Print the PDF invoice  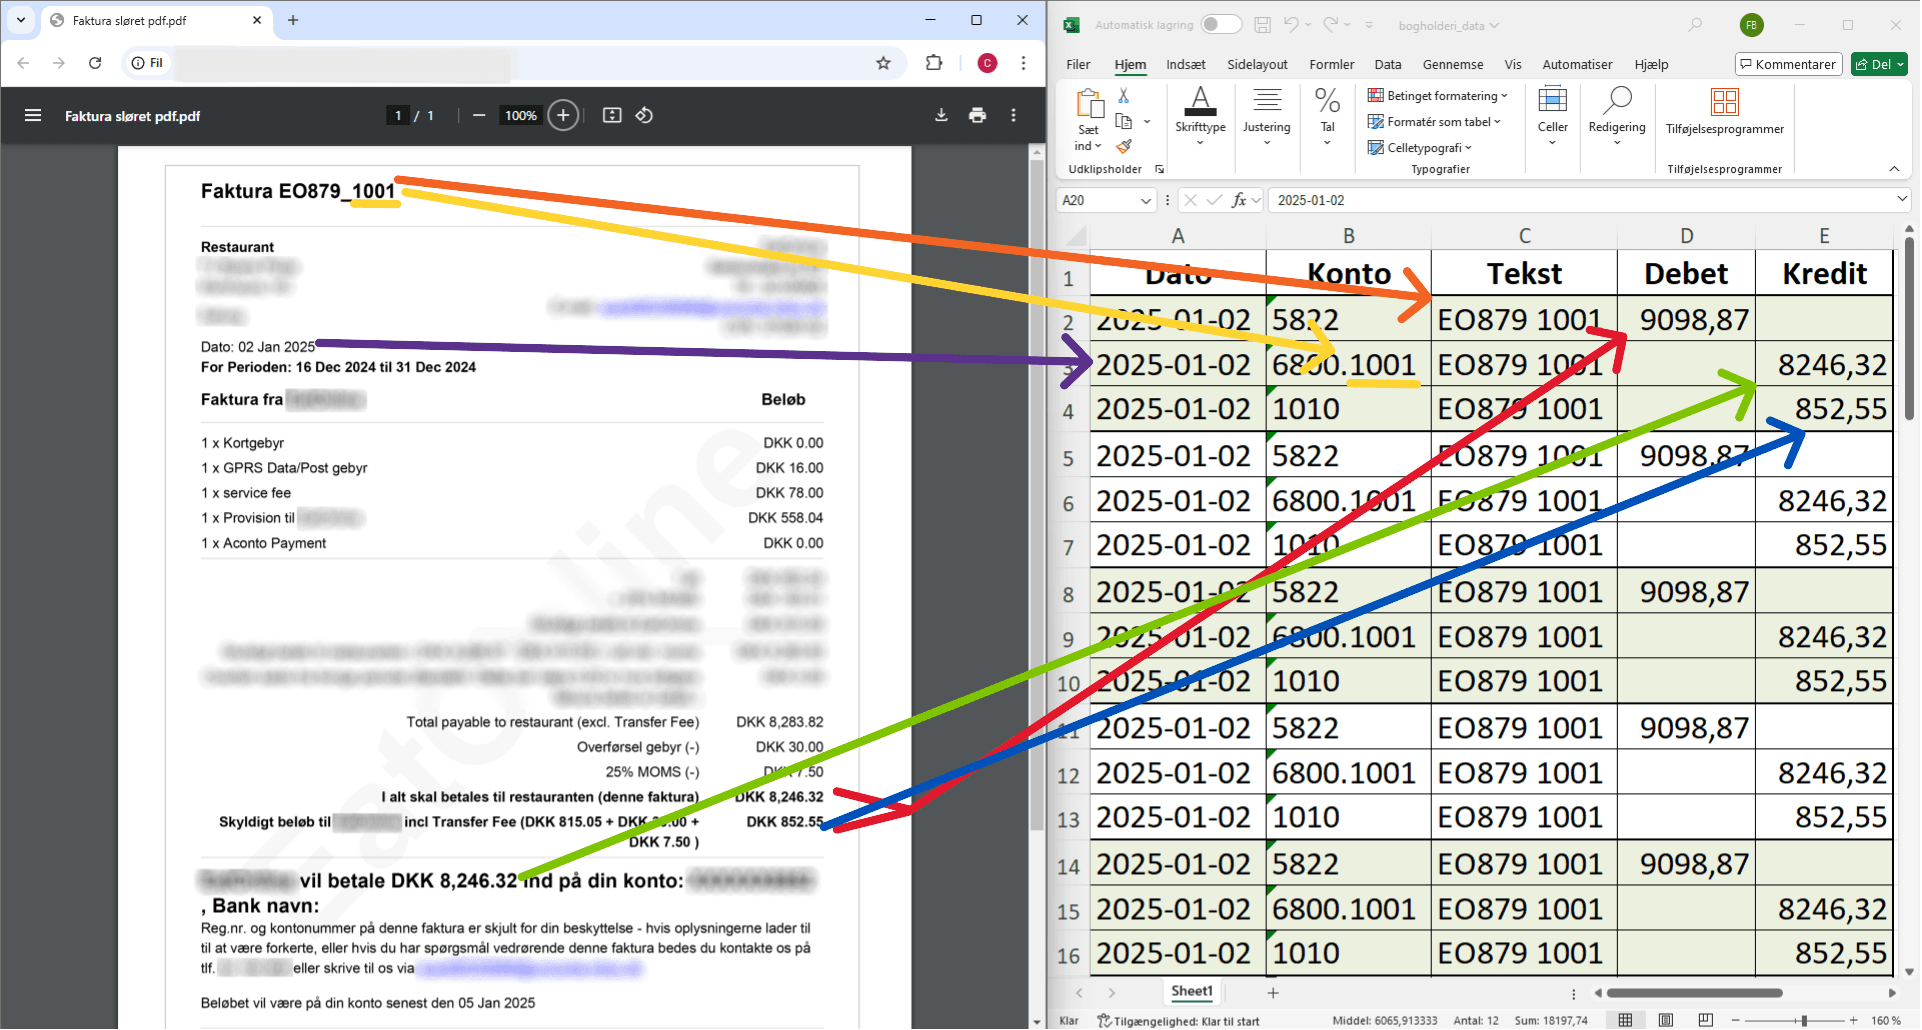[x=977, y=116]
